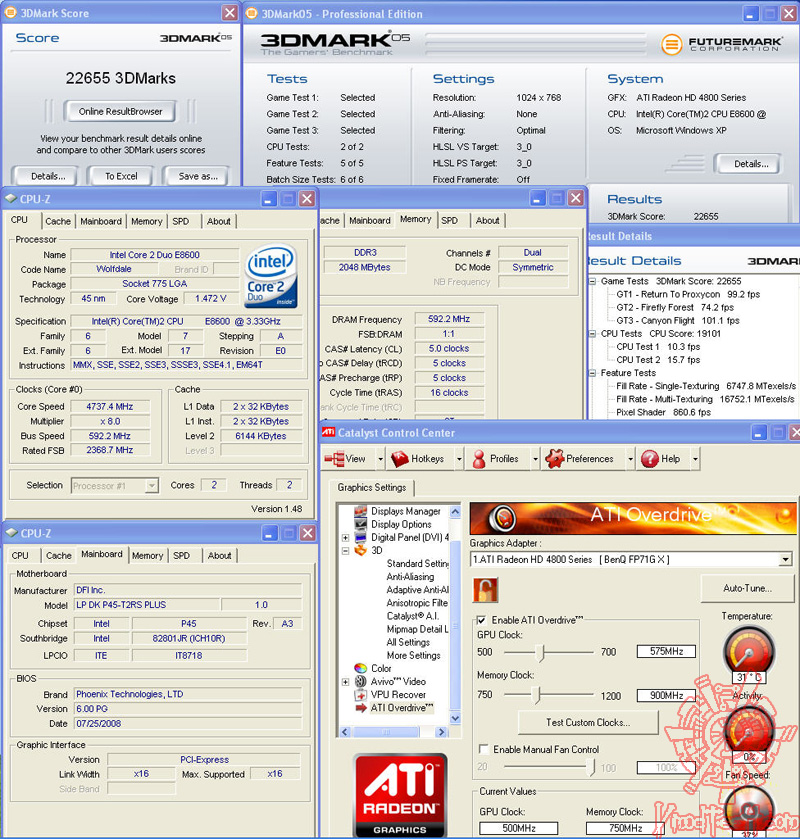
Task: Open the Hotkeys dropdown arrow
Action: [459, 459]
